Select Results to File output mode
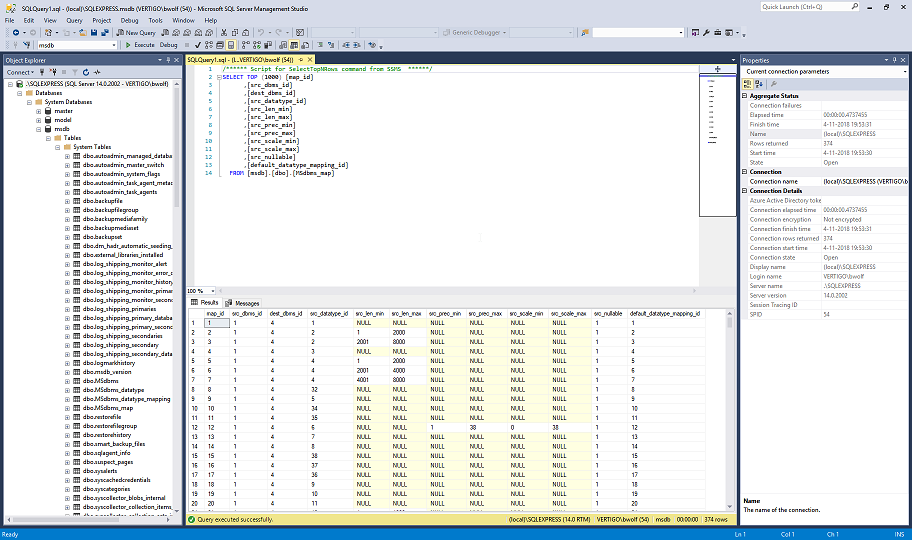 coord(305,45)
